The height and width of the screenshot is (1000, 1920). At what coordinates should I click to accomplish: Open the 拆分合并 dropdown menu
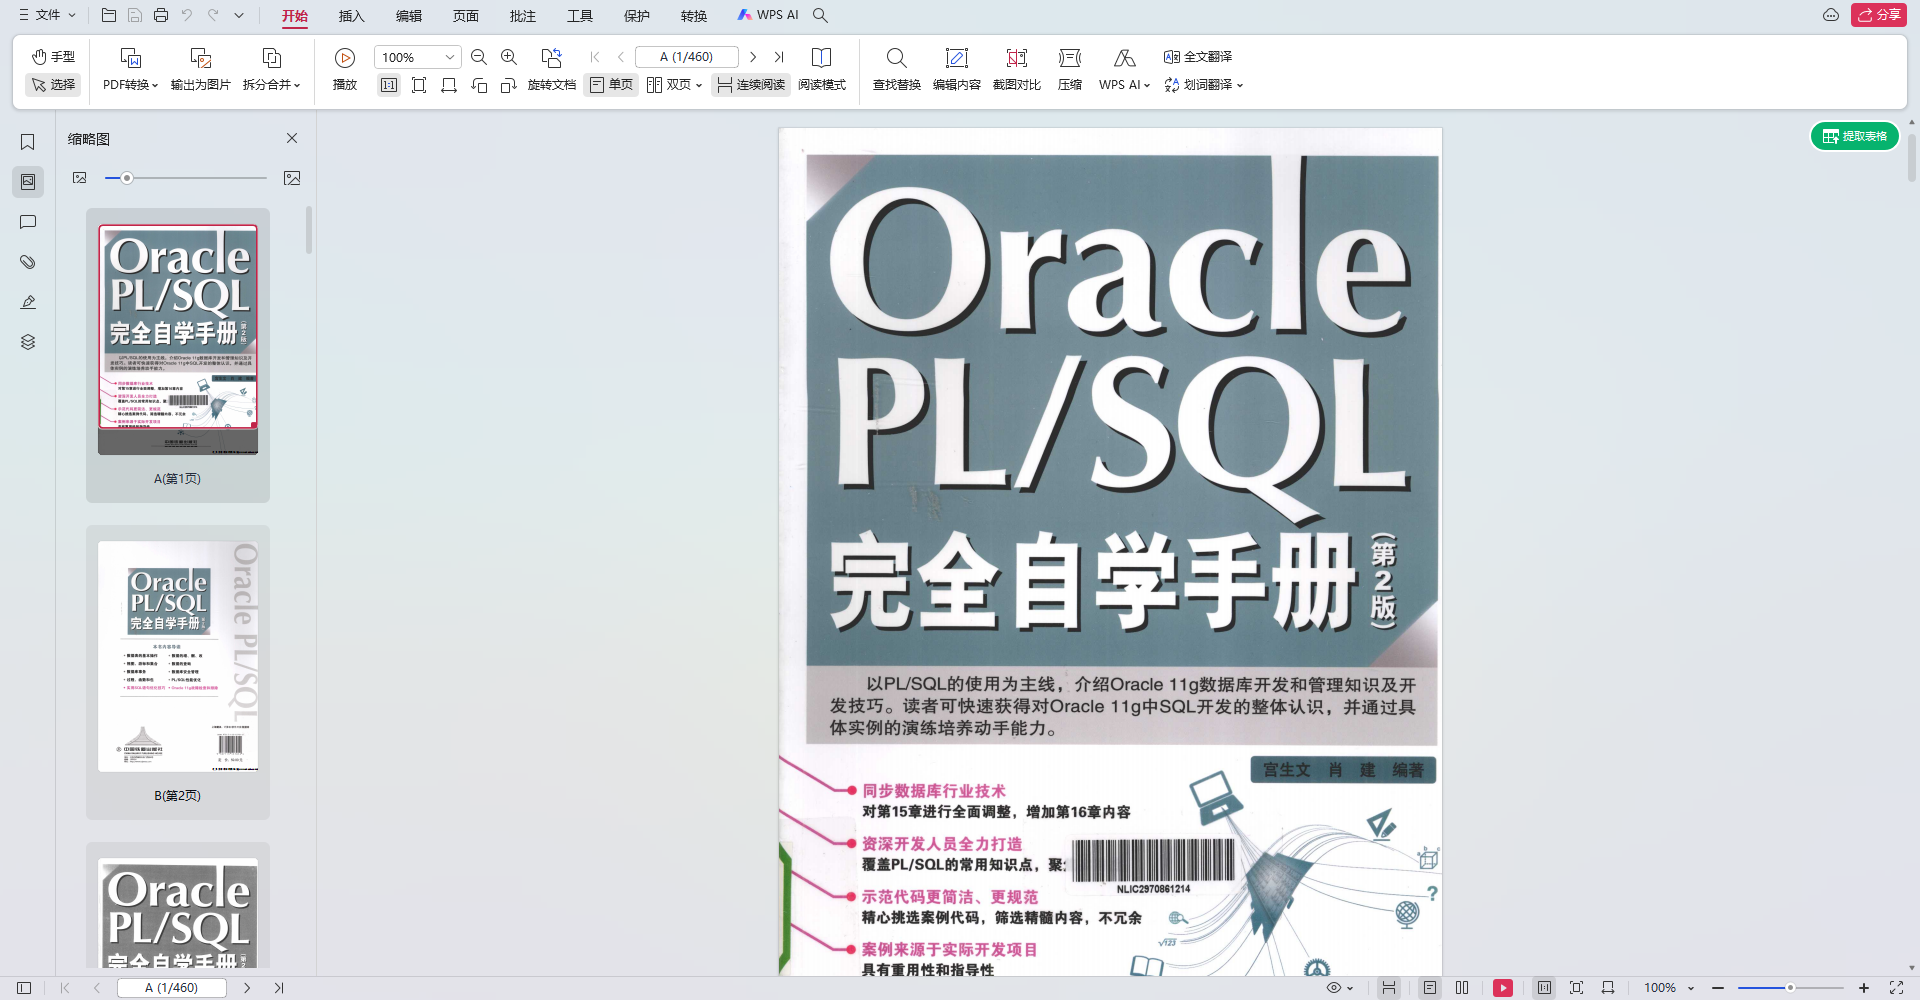[x=271, y=85]
